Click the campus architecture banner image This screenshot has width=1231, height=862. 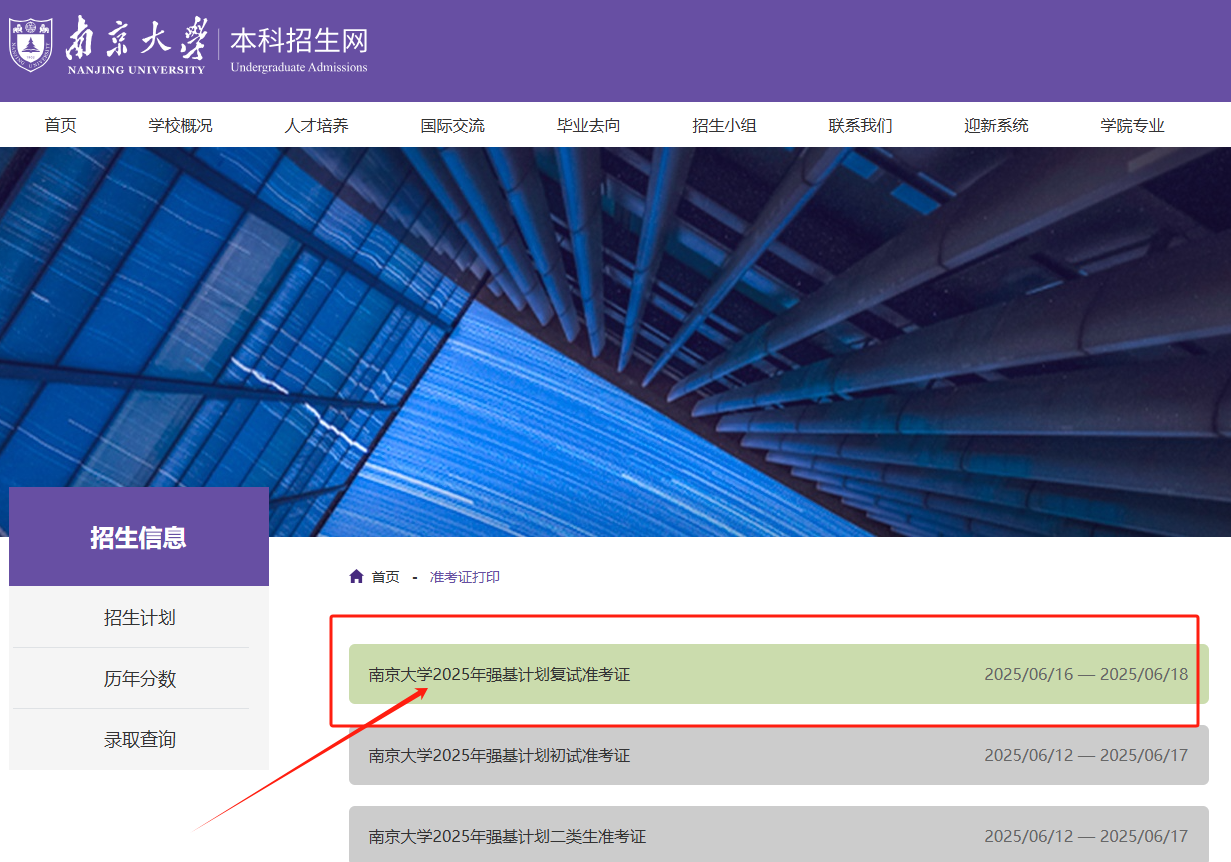[x=615, y=340]
